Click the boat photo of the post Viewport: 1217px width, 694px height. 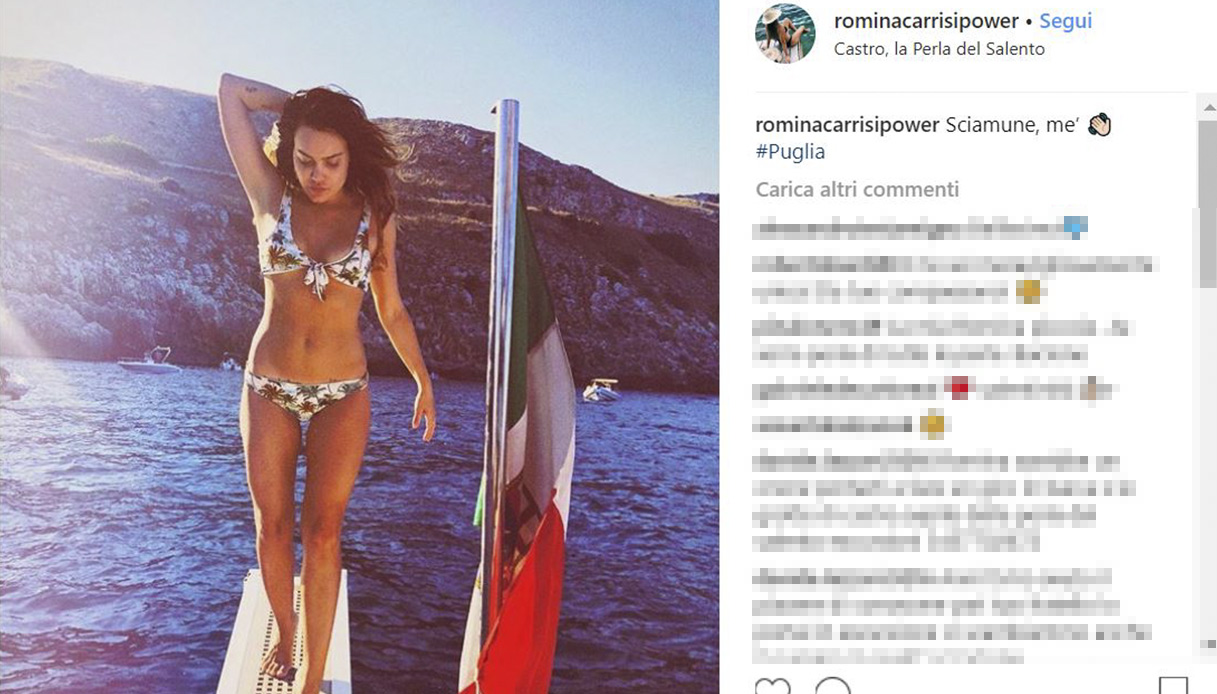(359, 347)
